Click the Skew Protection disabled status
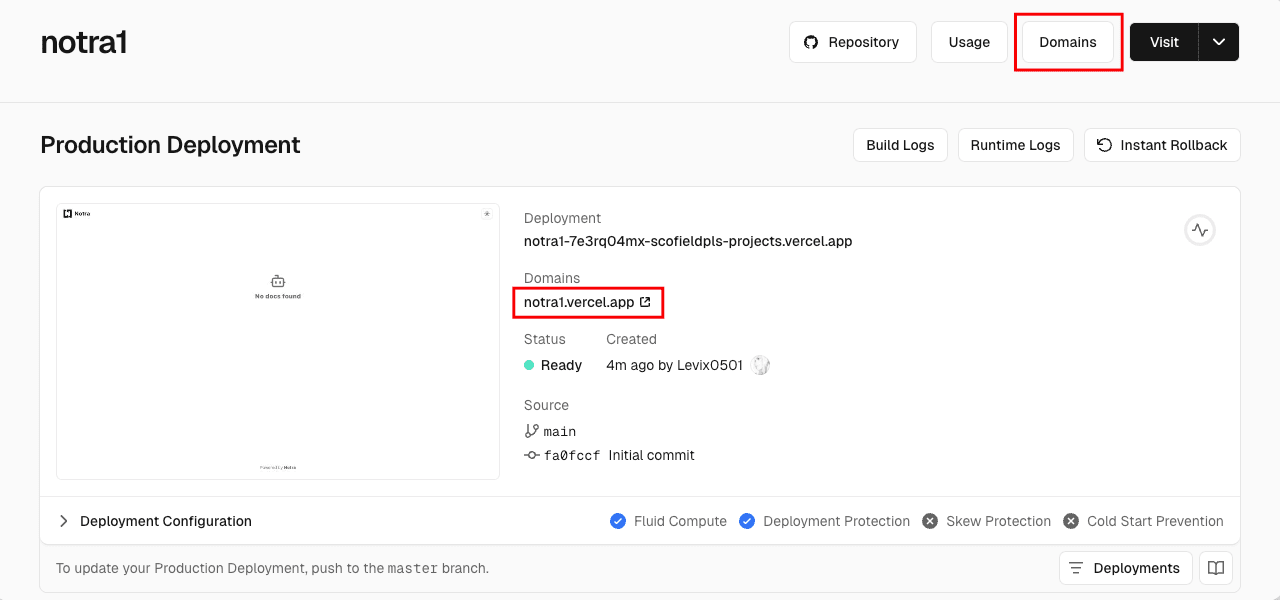The height and width of the screenshot is (600, 1280). [x=930, y=521]
